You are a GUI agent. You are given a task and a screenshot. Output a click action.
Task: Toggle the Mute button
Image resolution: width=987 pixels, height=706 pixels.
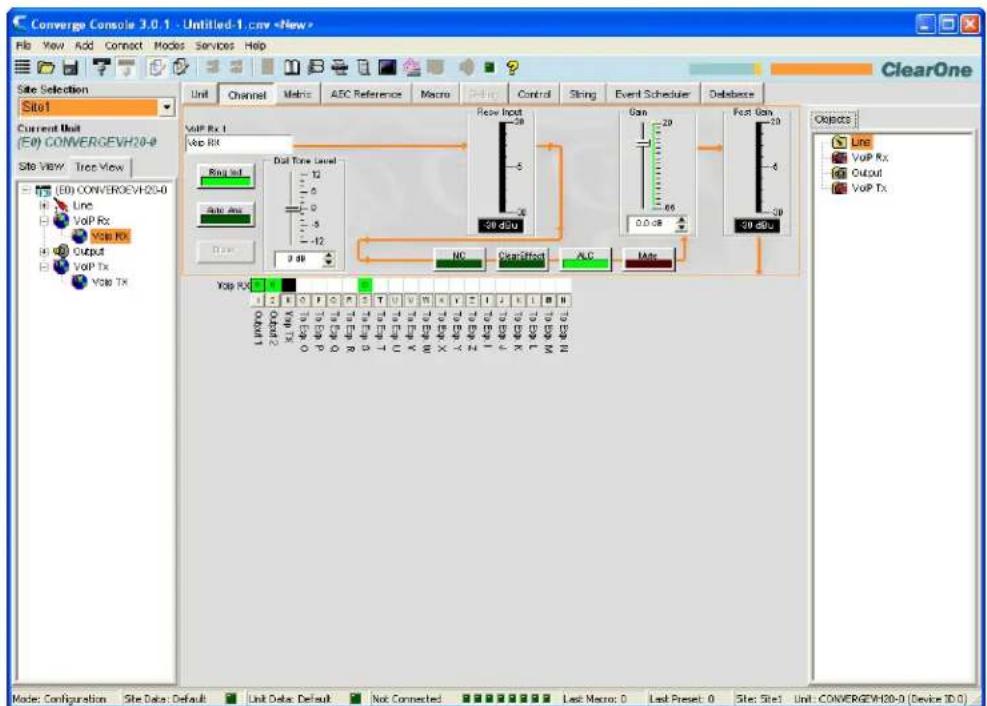(x=648, y=259)
